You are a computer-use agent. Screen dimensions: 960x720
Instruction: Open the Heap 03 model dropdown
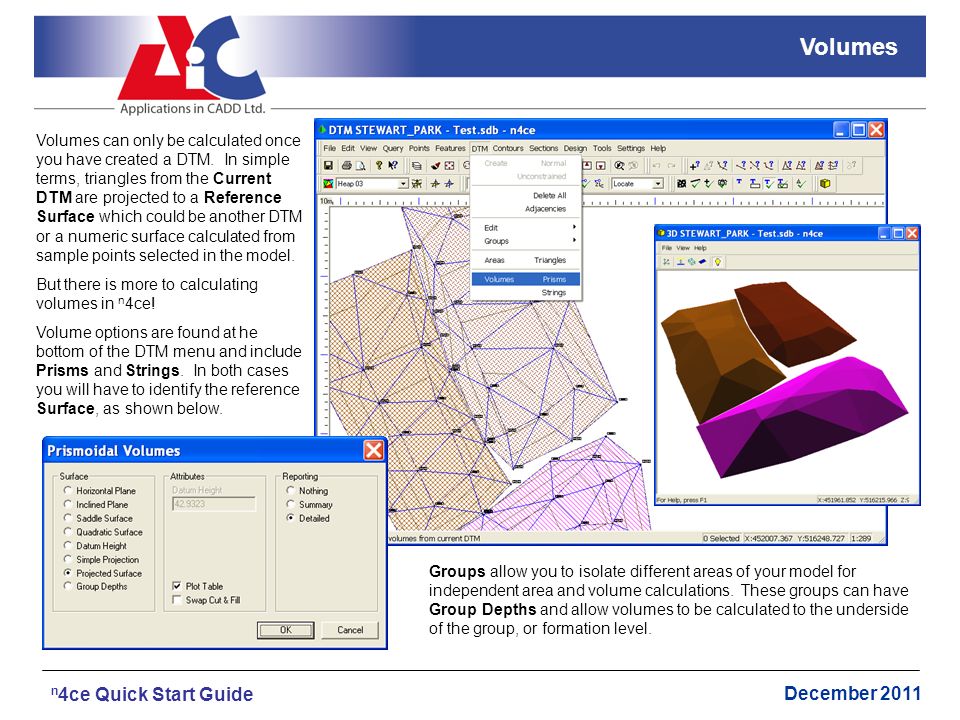[x=403, y=184]
